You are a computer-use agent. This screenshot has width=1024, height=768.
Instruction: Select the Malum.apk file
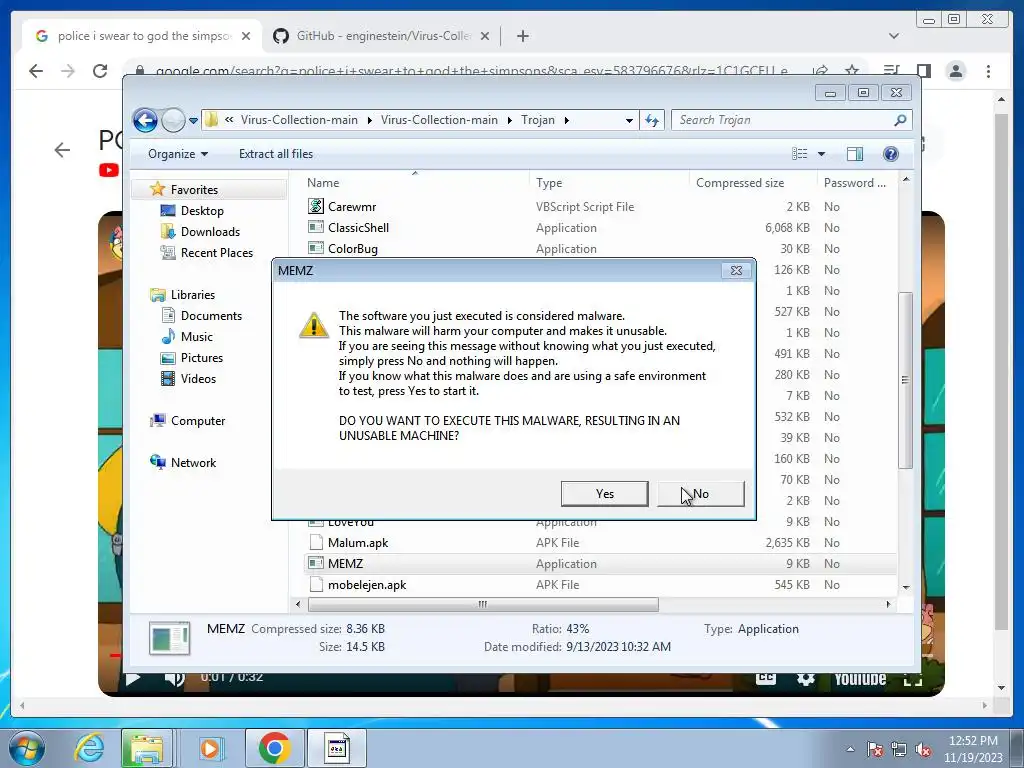(x=600, y=543)
